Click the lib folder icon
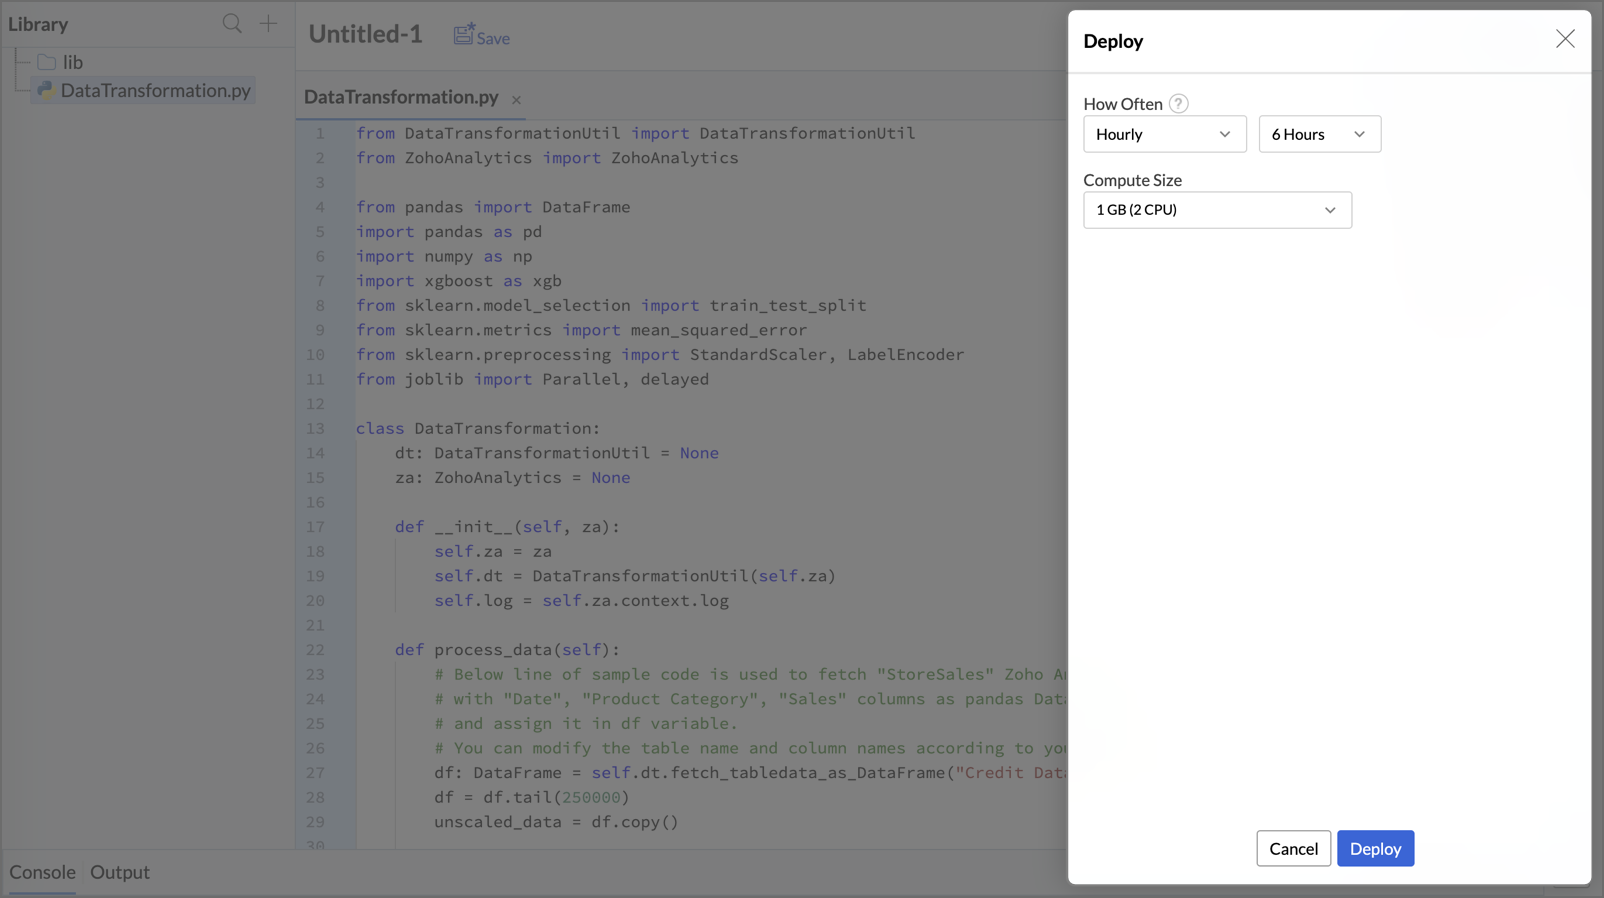Image resolution: width=1604 pixels, height=898 pixels. point(46,62)
